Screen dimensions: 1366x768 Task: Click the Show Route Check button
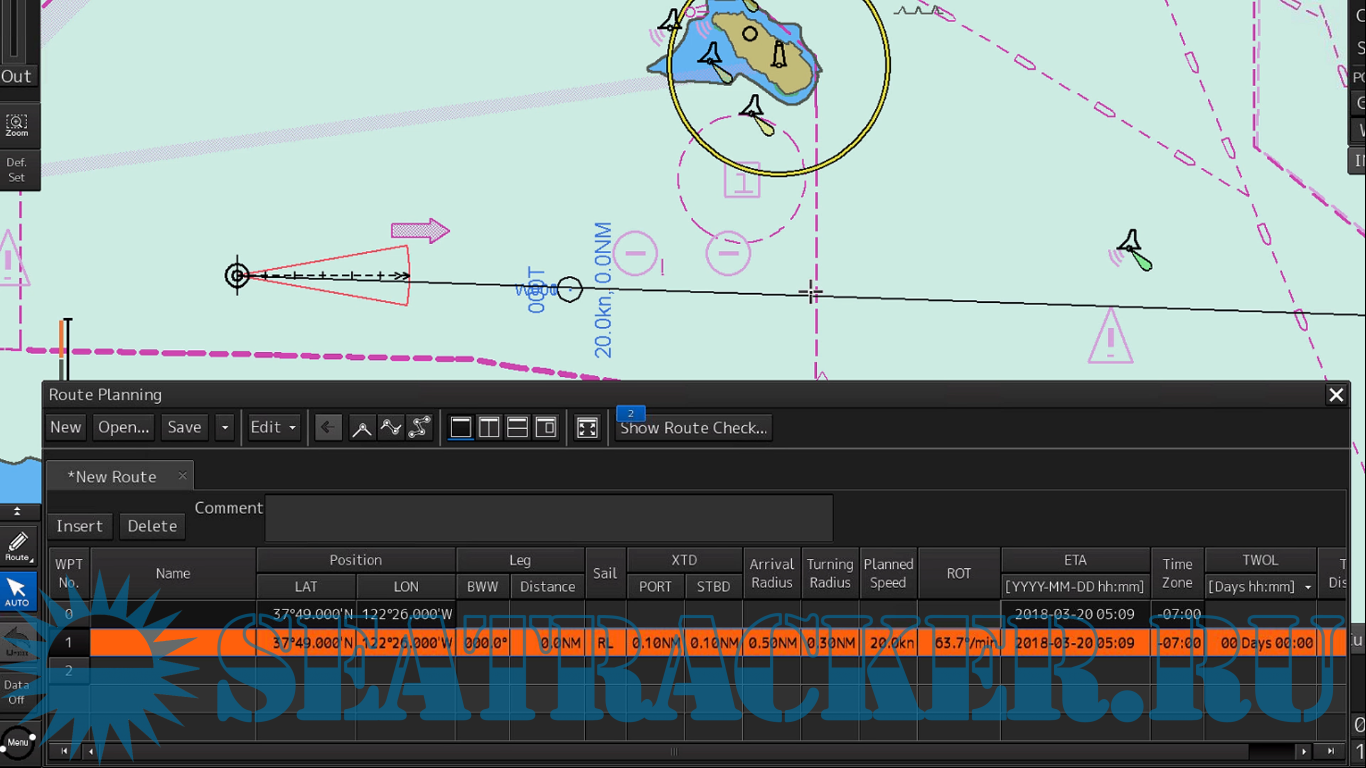click(693, 428)
